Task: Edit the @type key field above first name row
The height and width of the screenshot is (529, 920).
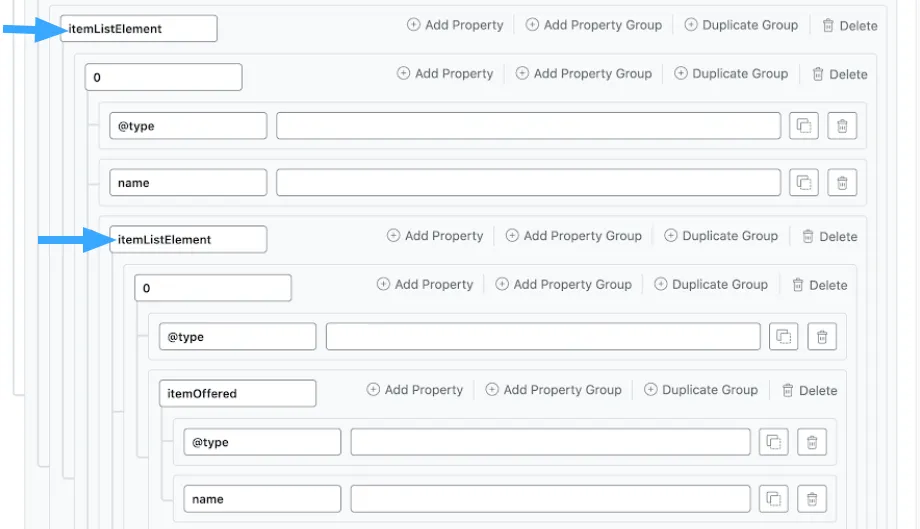Action: [x=188, y=126]
